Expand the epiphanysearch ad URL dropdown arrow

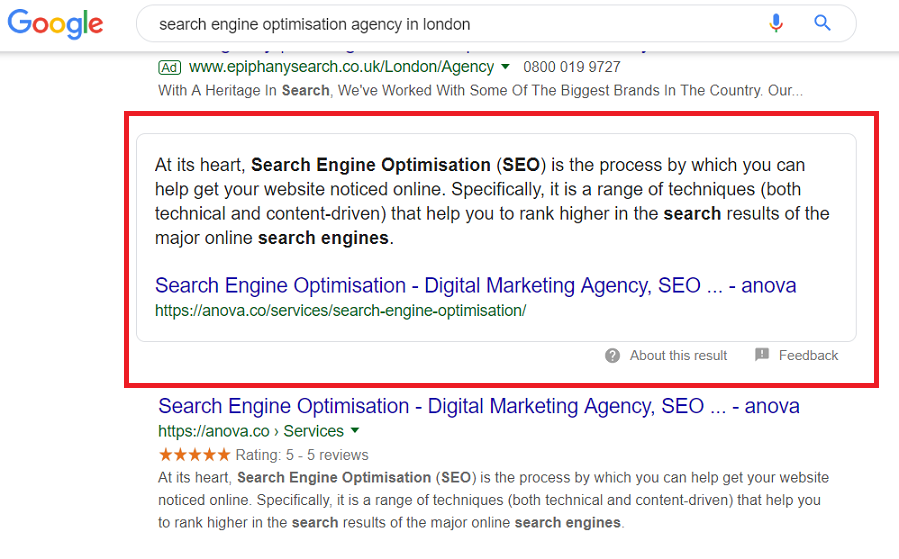(x=505, y=67)
